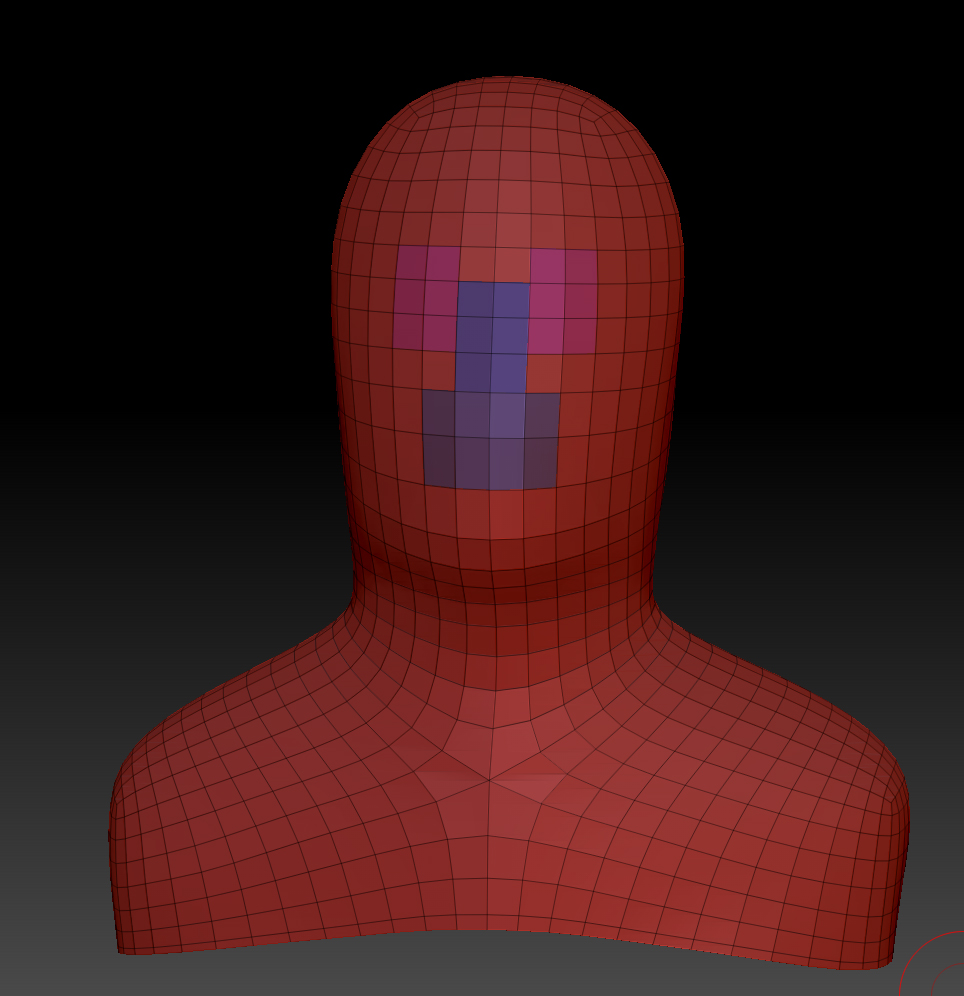Click the dark purple mouth-area polygroup

490,440
